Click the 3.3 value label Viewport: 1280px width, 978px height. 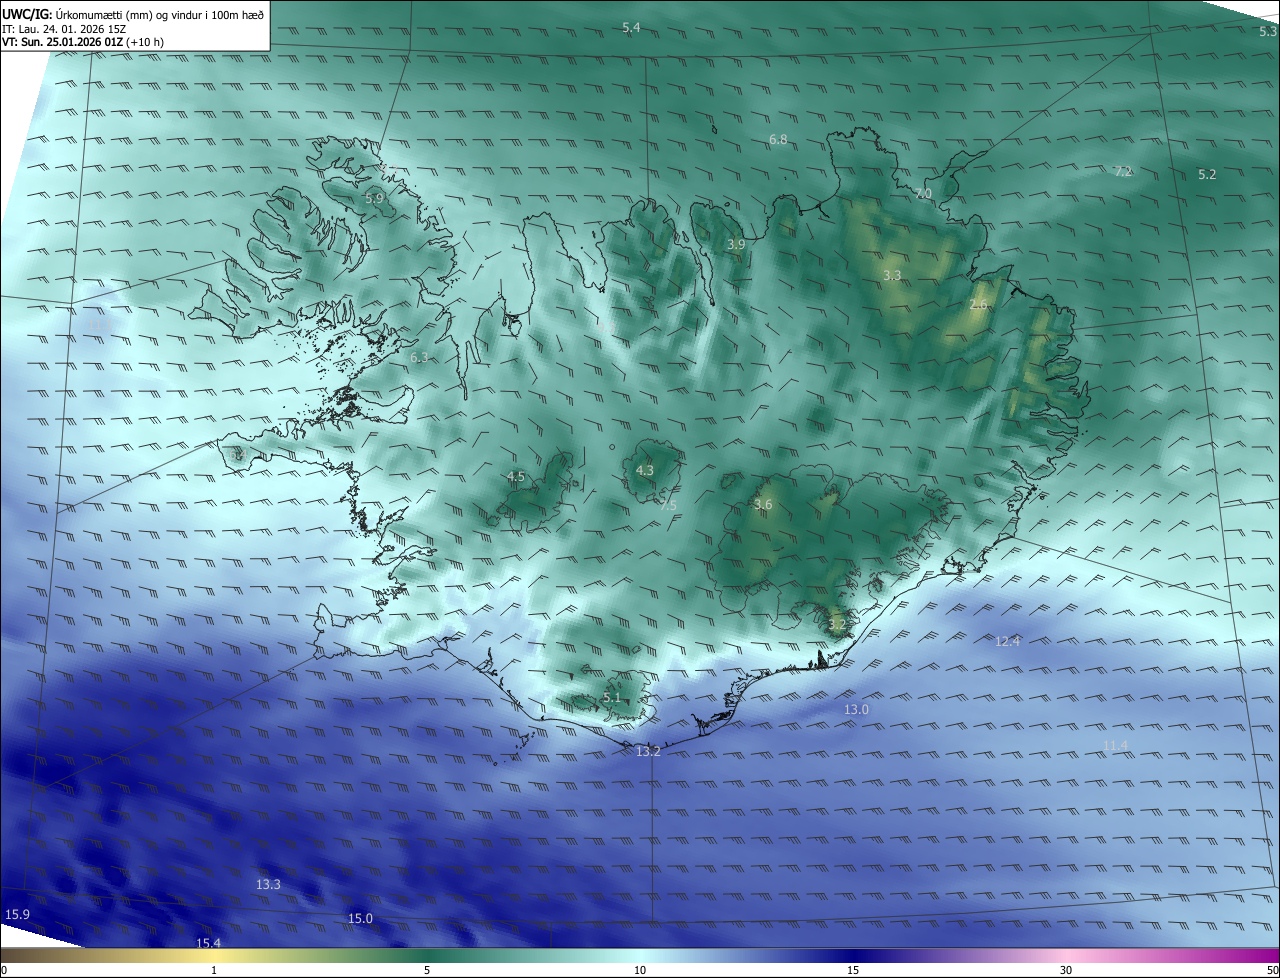tap(892, 275)
